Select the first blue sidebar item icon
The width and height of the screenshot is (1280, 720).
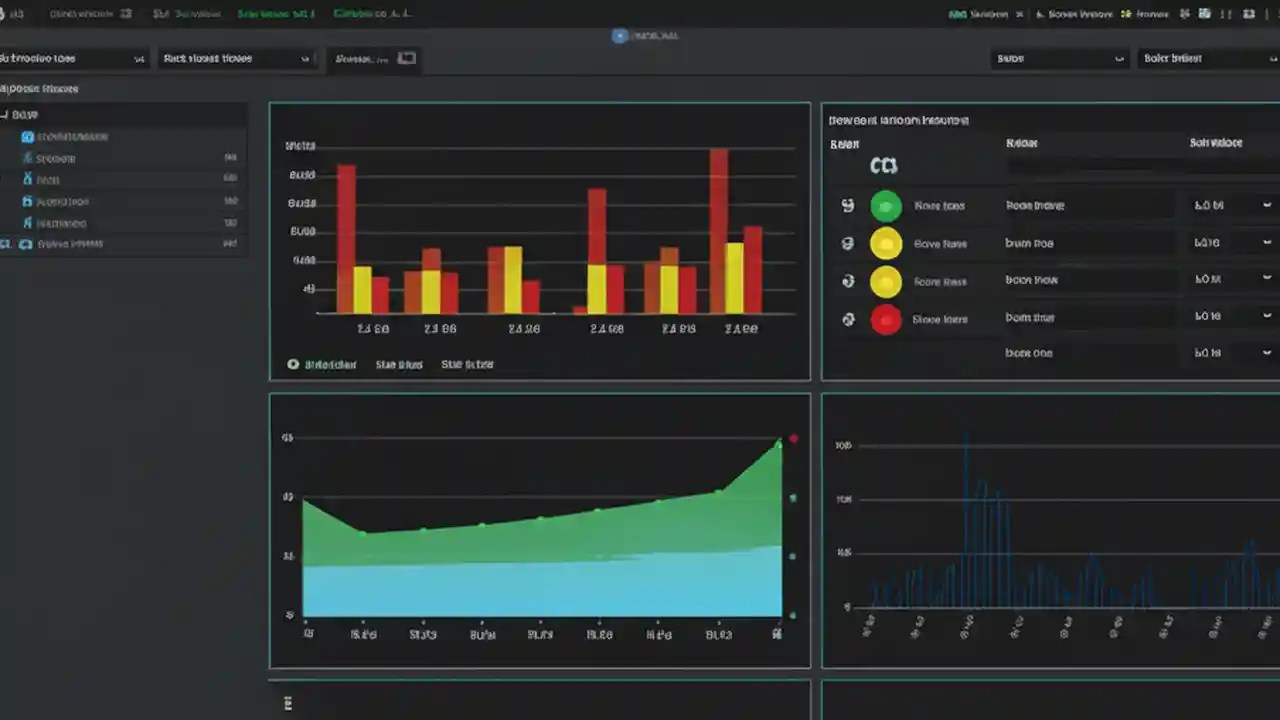(x=27, y=136)
